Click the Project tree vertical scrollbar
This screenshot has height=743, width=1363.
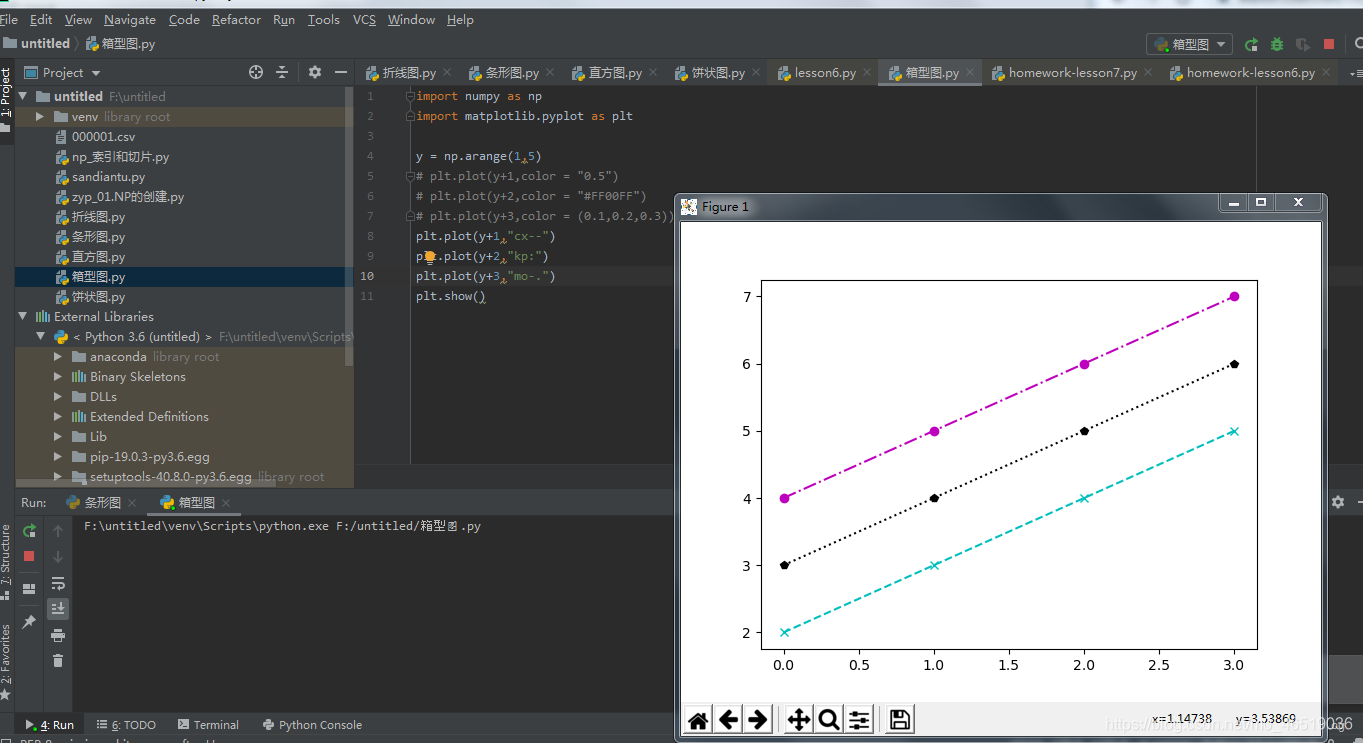tap(349, 225)
